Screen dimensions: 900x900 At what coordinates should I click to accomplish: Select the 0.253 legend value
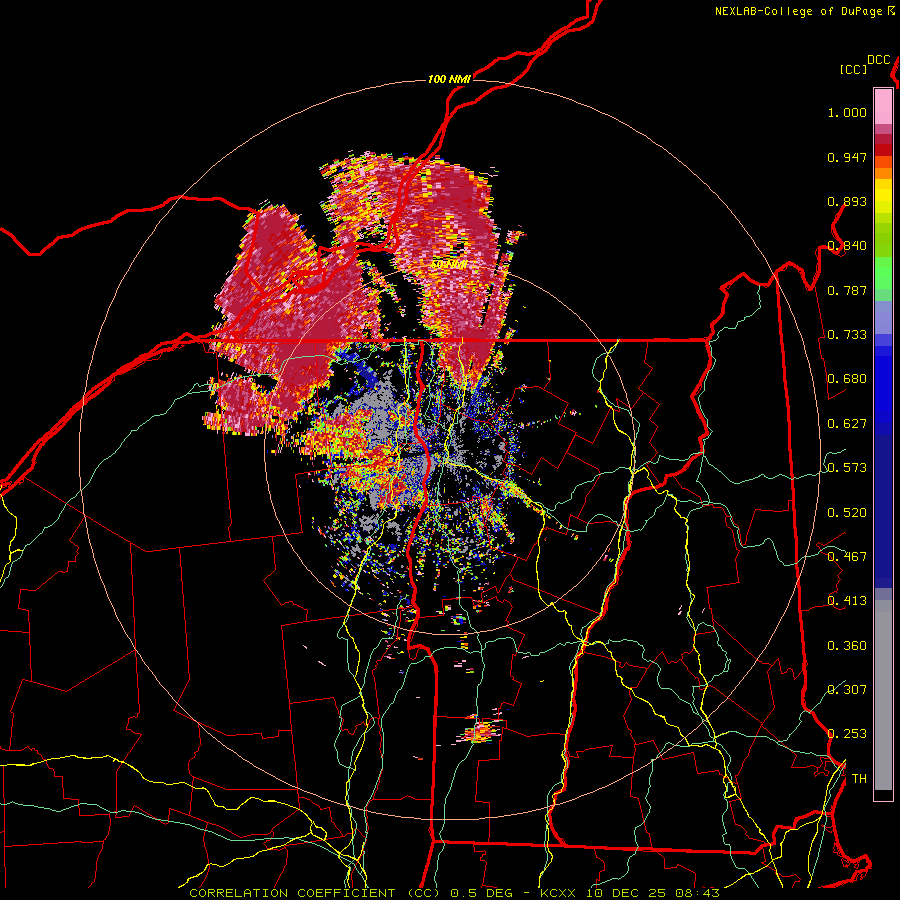847,734
